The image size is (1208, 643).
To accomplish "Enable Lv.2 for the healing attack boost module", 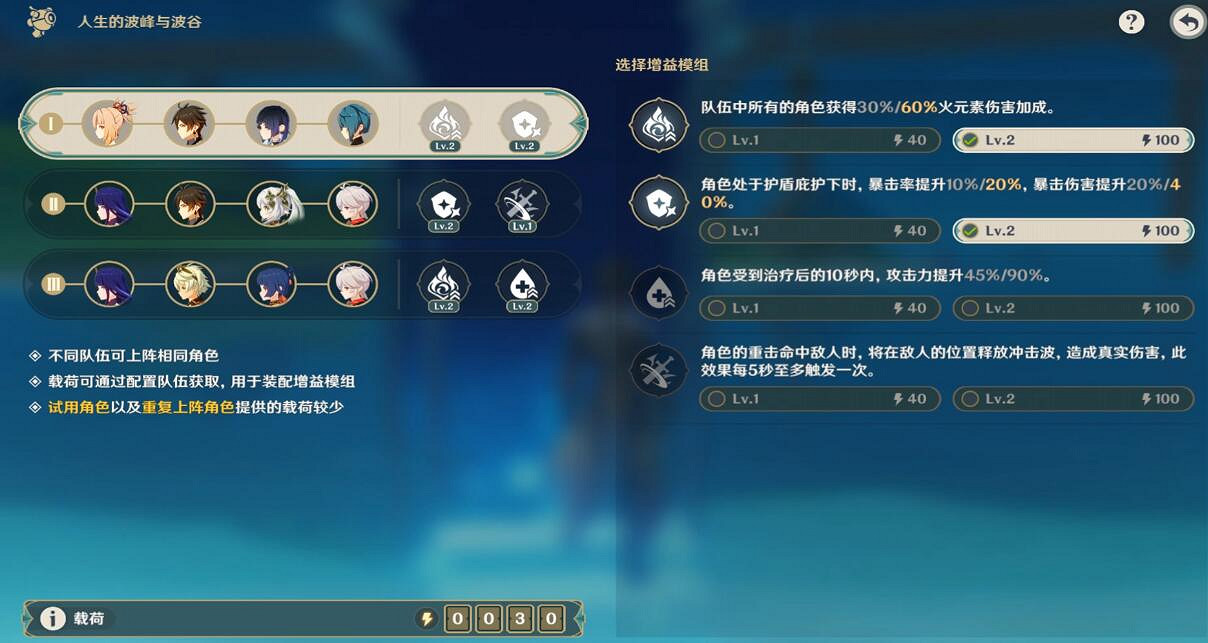I will click(x=1073, y=308).
